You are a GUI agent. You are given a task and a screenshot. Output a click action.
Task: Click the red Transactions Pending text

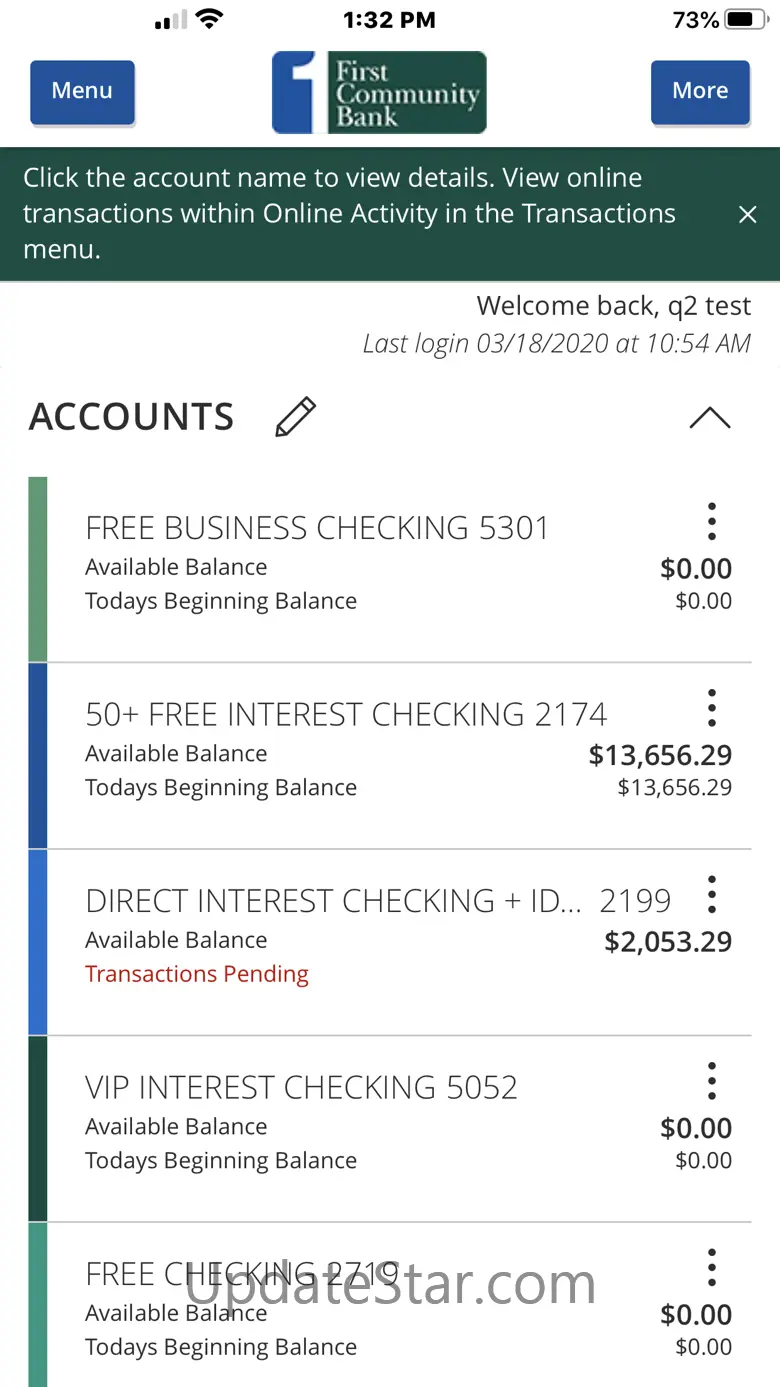coord(197,974)
